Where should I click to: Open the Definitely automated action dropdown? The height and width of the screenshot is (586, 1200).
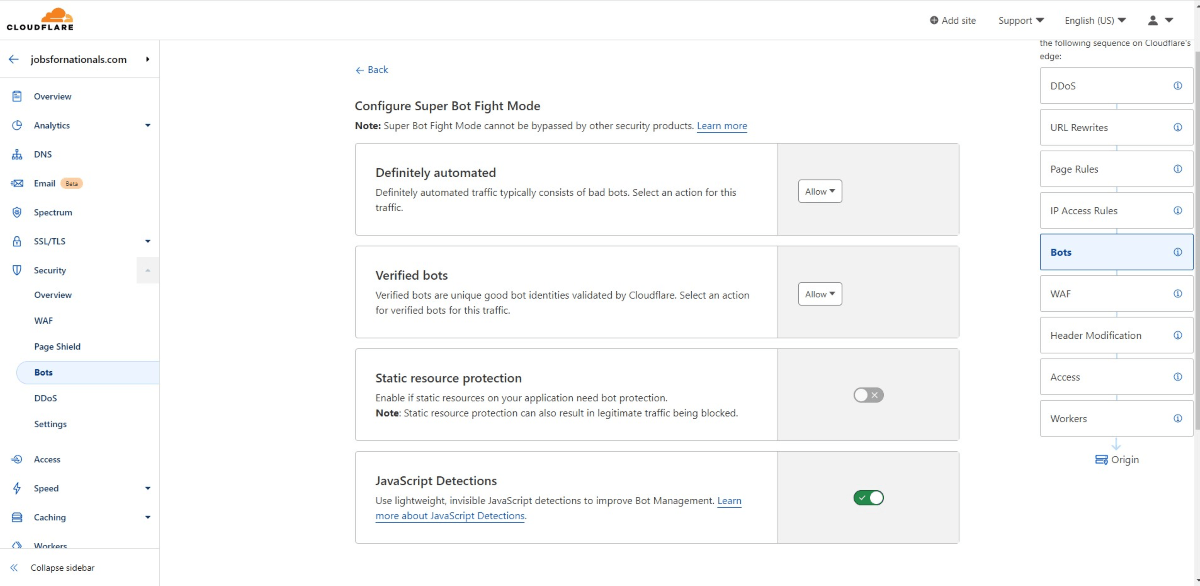820,191
